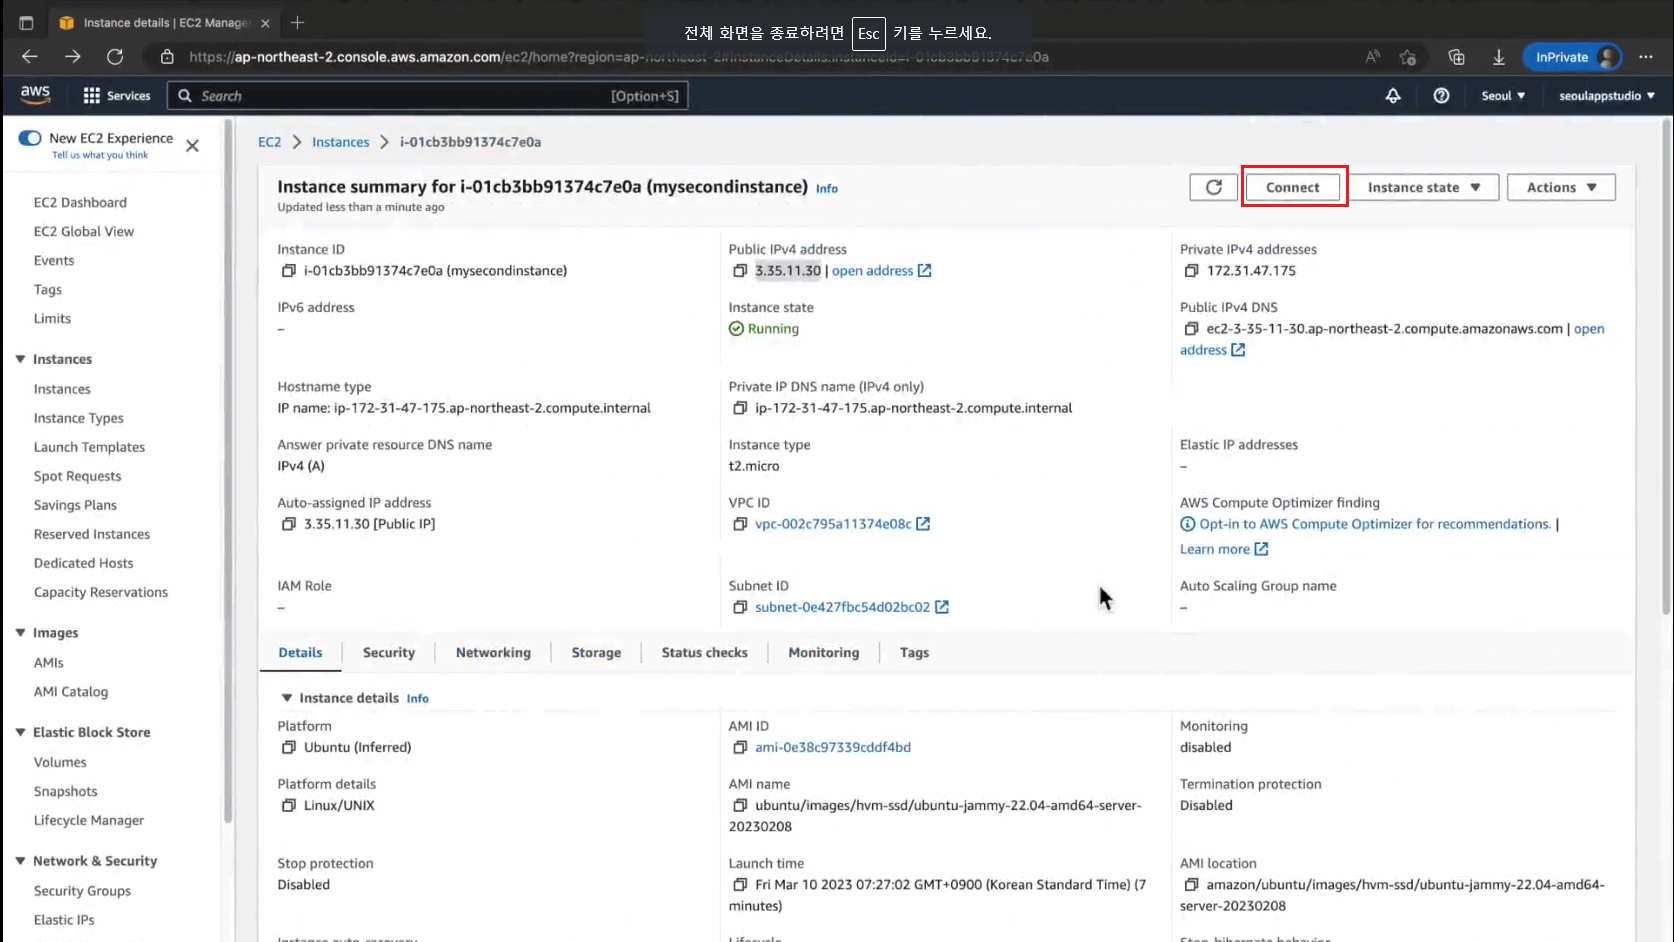Copy the AMI ID
This screenshot has width=1674, height=942.
[x=740, y=747]
